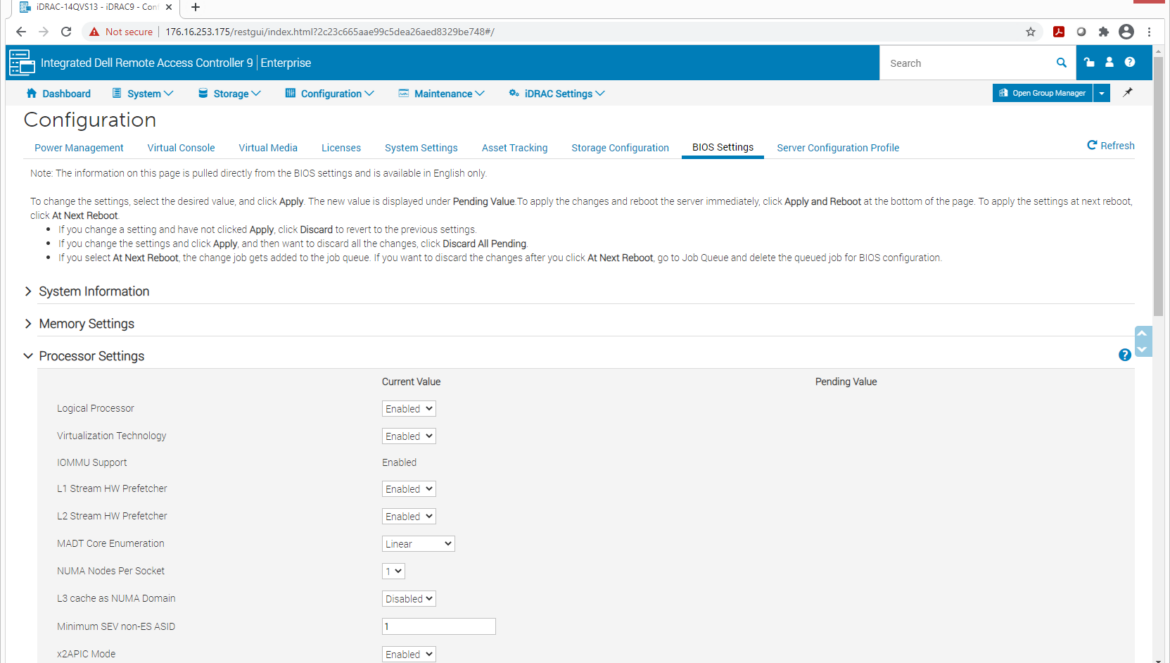Click the floating page-up arrow icon

[x=1142, y=333]
